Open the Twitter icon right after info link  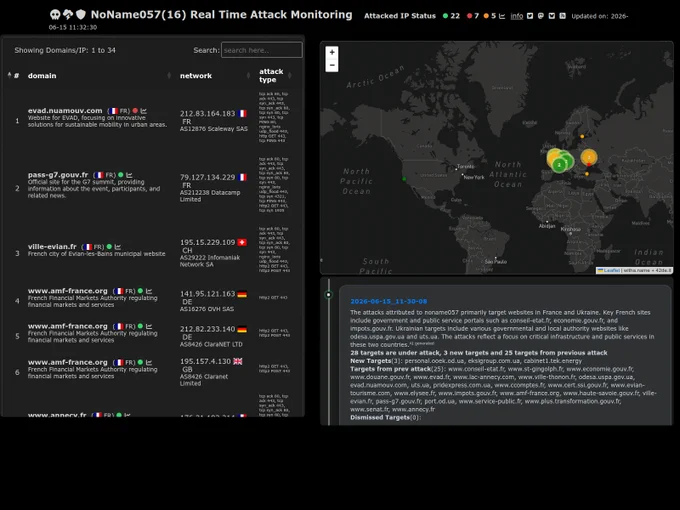(x=530, y=16)
